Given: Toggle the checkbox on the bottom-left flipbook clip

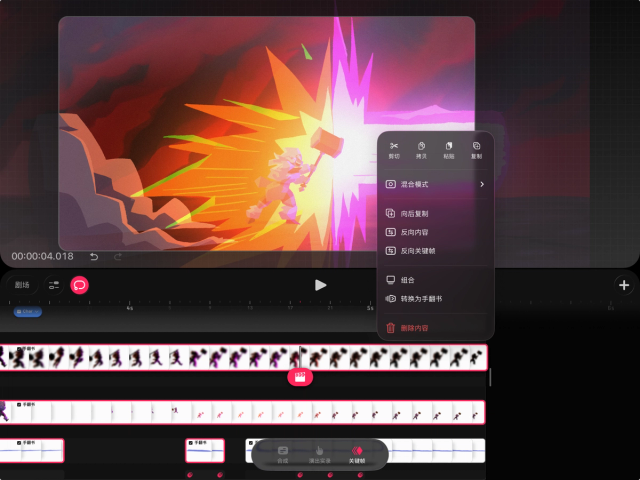Looking at the screenshot, I should (x=19, y=443).
